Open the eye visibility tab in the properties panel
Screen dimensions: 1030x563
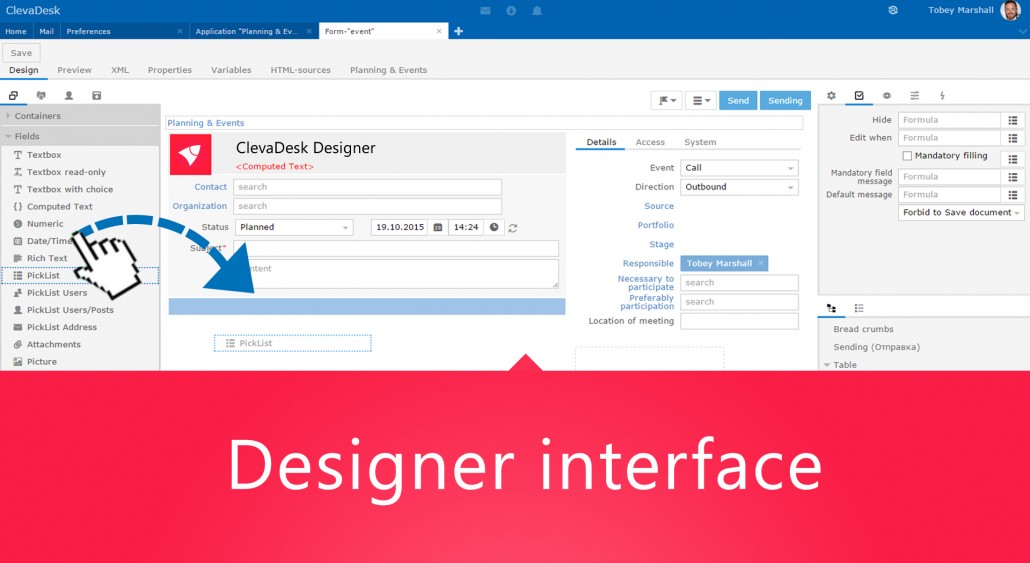887,95
